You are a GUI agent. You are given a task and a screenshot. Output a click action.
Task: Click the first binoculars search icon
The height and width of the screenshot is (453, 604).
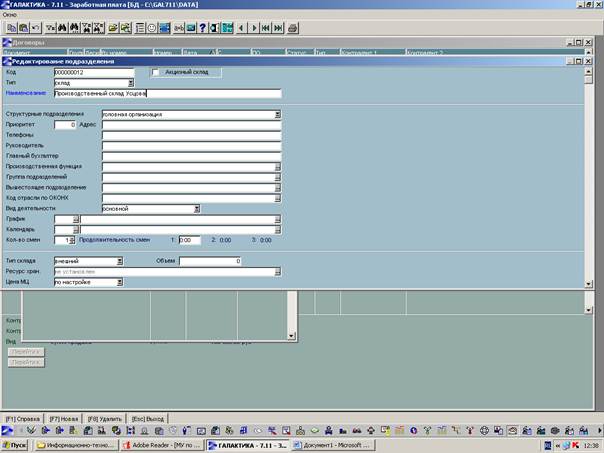(x=62, y=28)
